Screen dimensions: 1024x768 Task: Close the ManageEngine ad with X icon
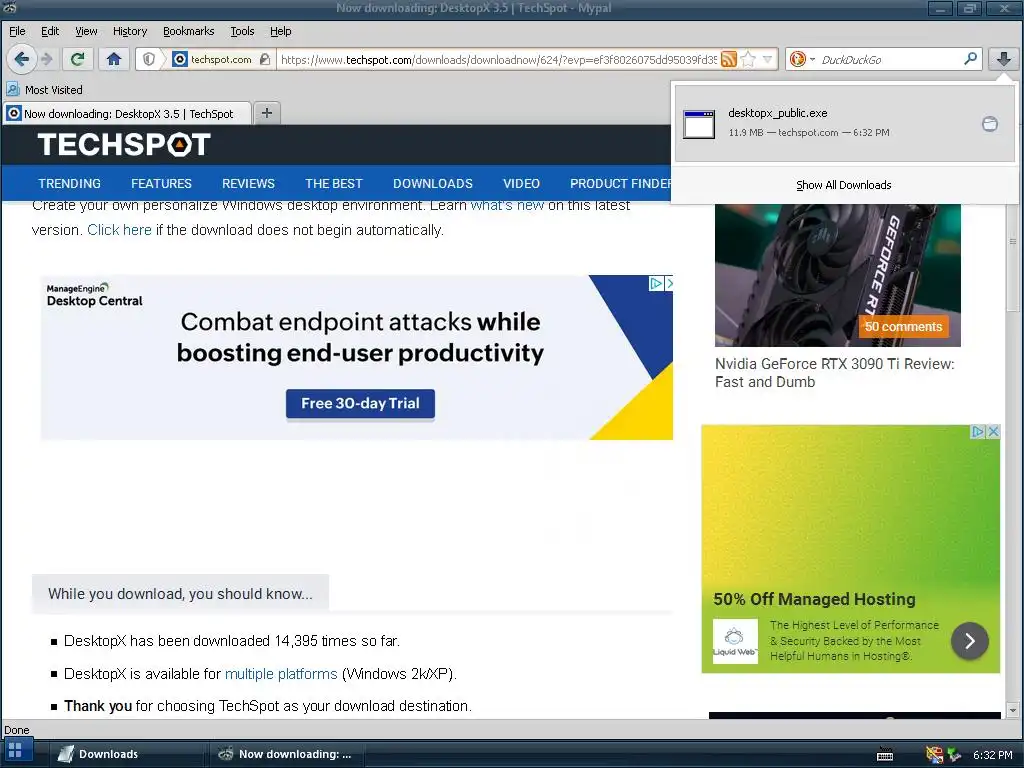[669, 283]
